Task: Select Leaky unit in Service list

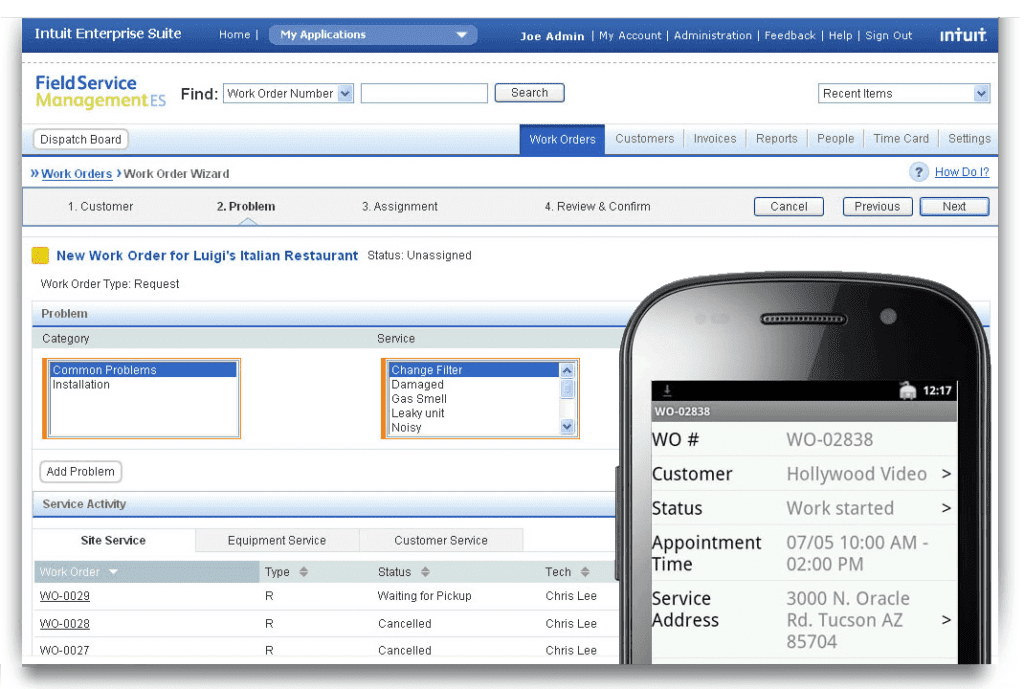Action: (x=474, y=413)
